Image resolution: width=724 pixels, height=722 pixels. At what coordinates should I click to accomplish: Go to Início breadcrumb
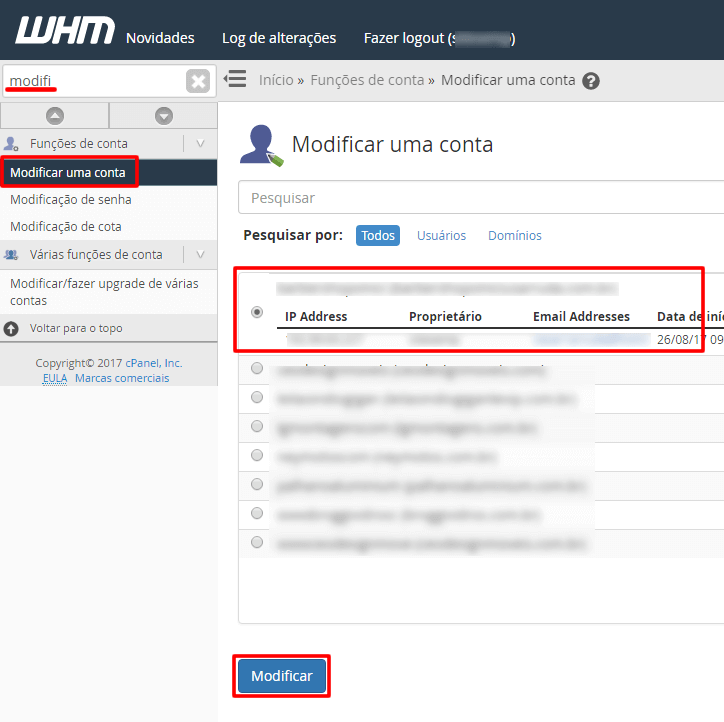click(276, 80)
